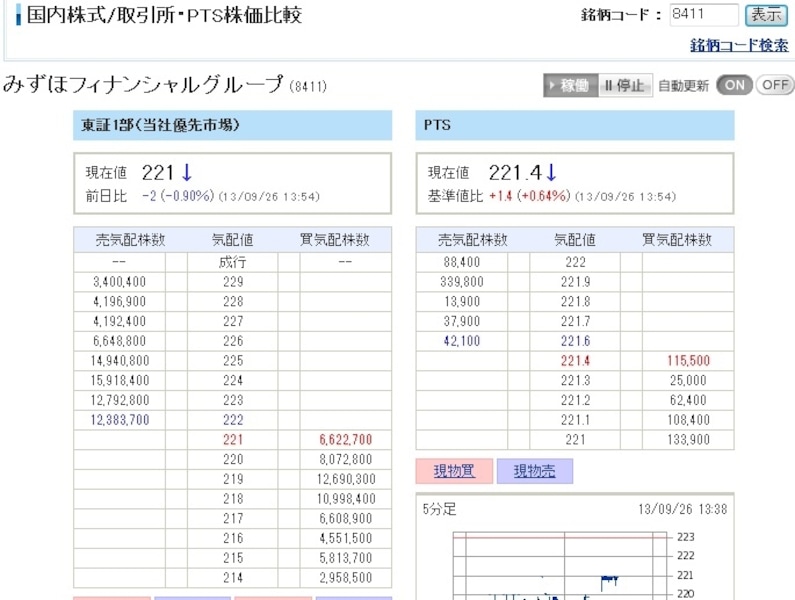The height and width of the screenshot is (600, 795).
Task: Click PTS buy quantity 115,500
Action: pos(689,361)
